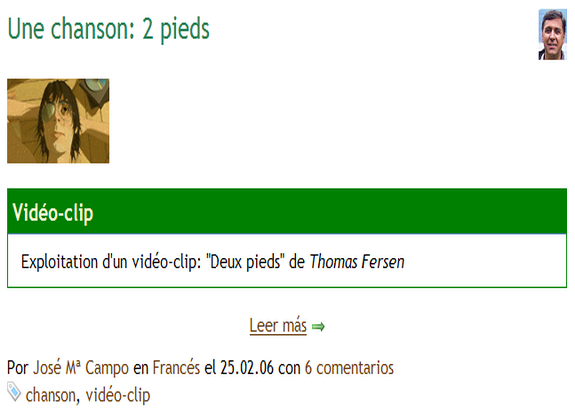Click the blue tag icon before chanson
575x420 pixels.
coord(14,392)
